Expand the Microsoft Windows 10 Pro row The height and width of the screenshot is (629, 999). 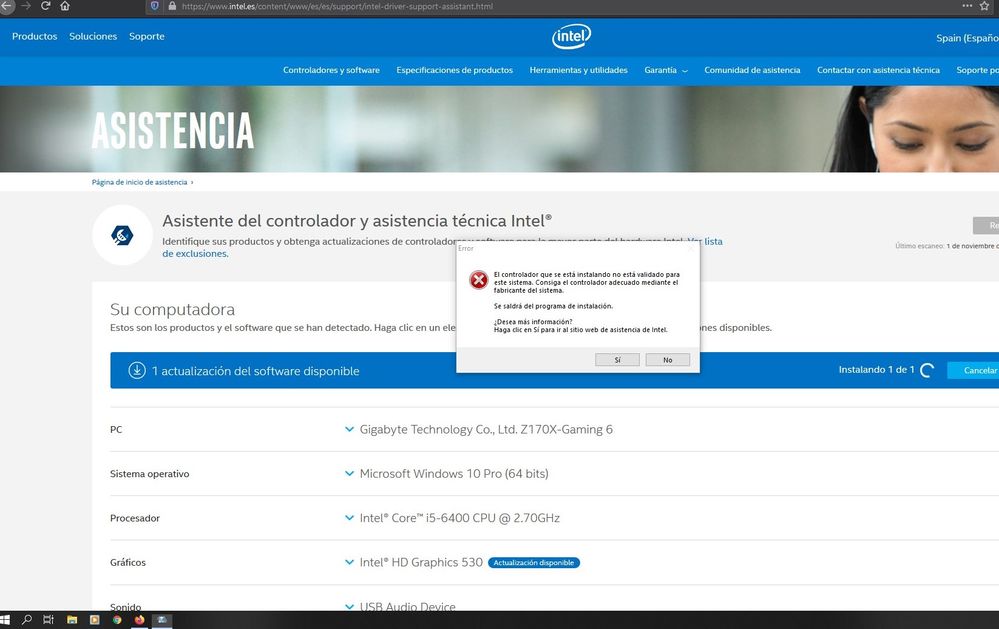click(349, 474)
